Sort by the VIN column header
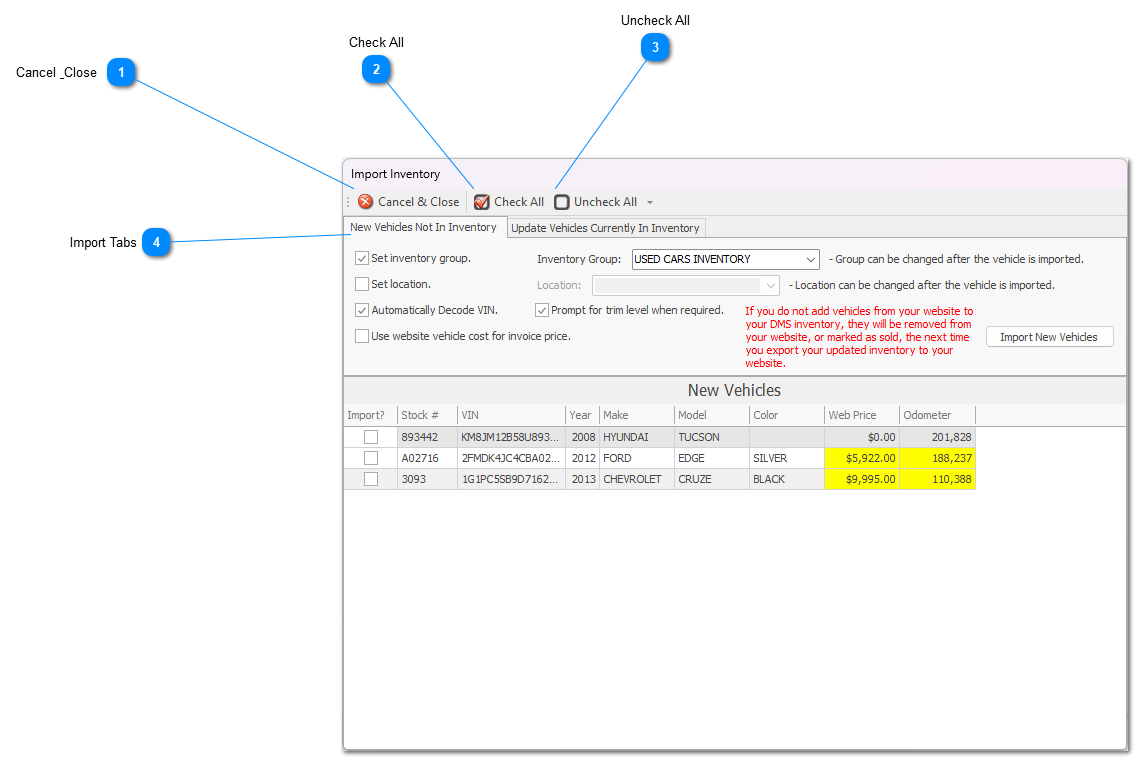The width and height of the screenshot is (1137, 760). click(x=511, y=415)
